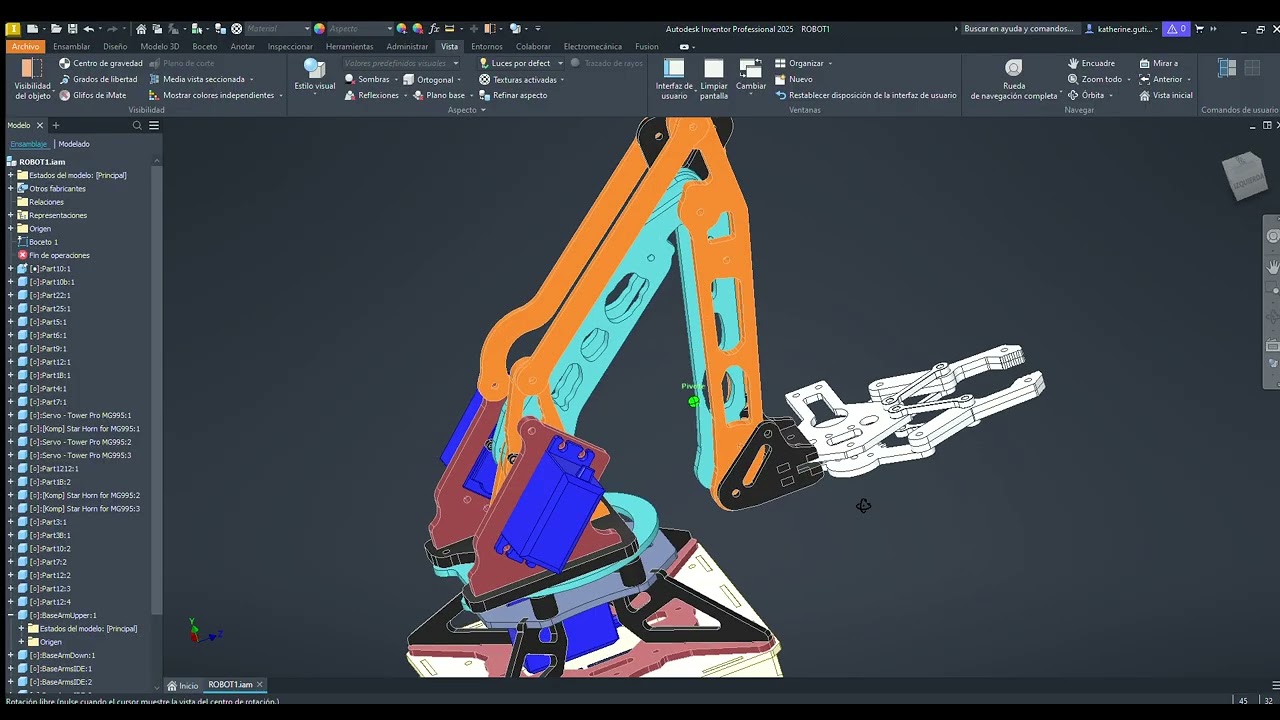
Task: Add a new browser panel tab
Action: click(x=56, y=125)
